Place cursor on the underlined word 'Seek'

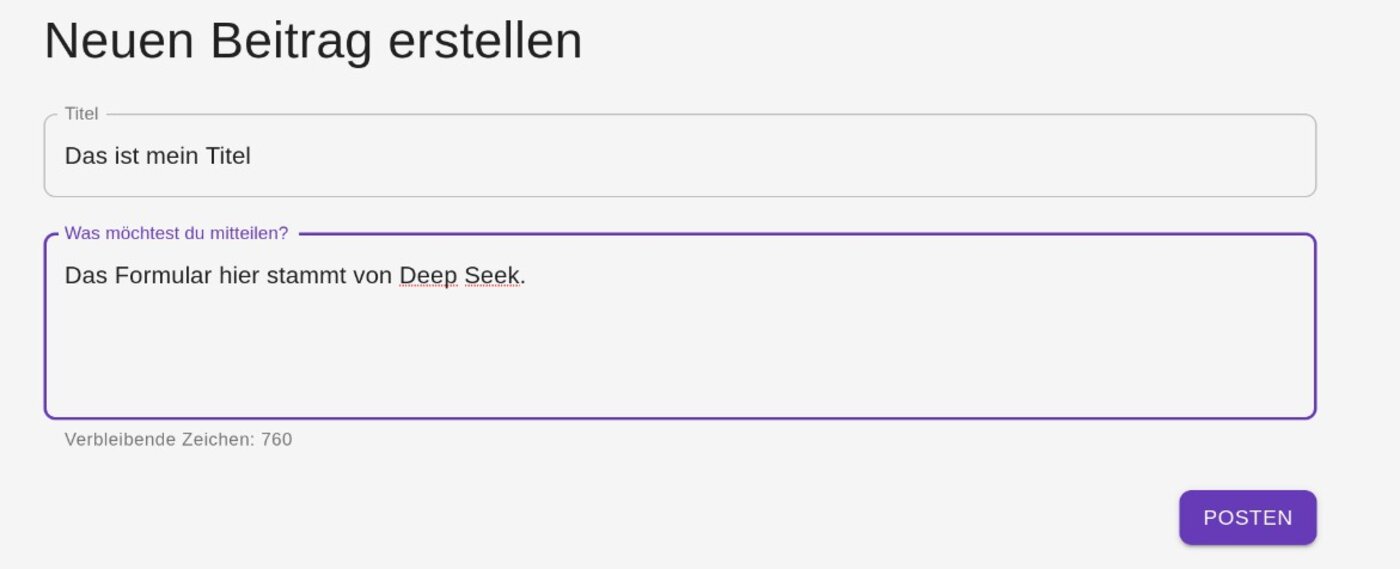point(492,276)
